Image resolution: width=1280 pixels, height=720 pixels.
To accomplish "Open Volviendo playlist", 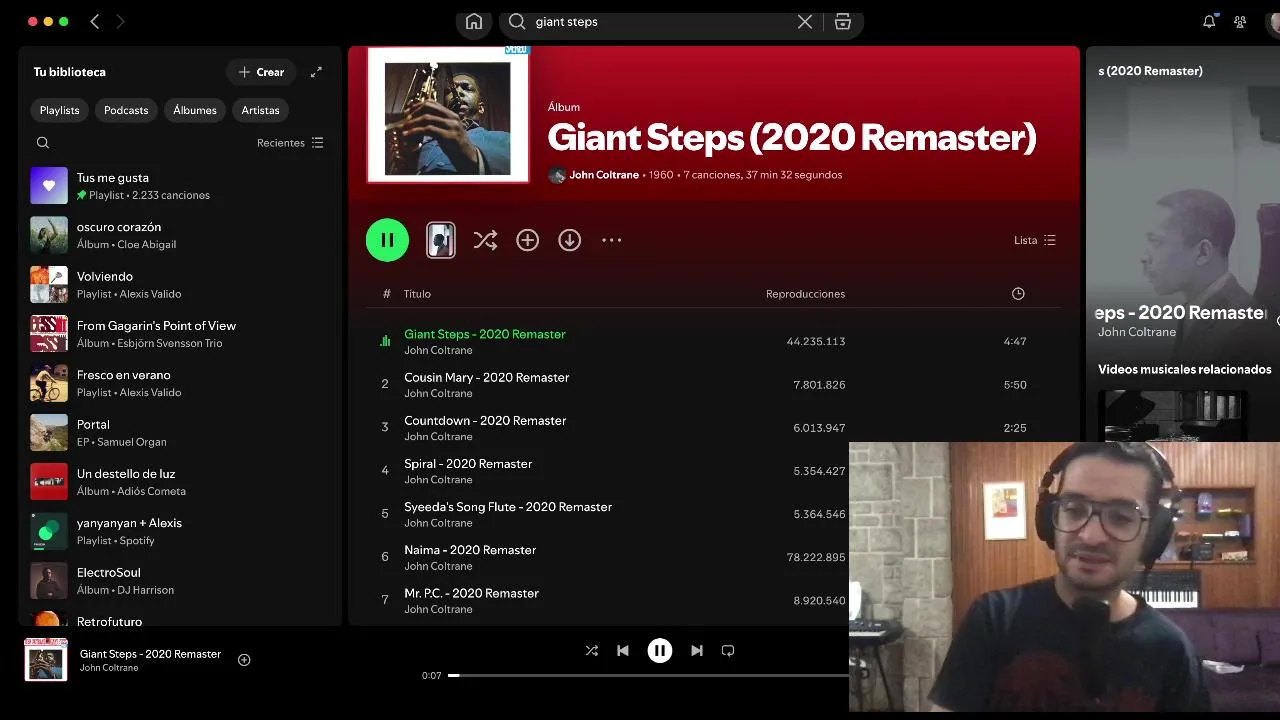I will (x=180, y=285).
